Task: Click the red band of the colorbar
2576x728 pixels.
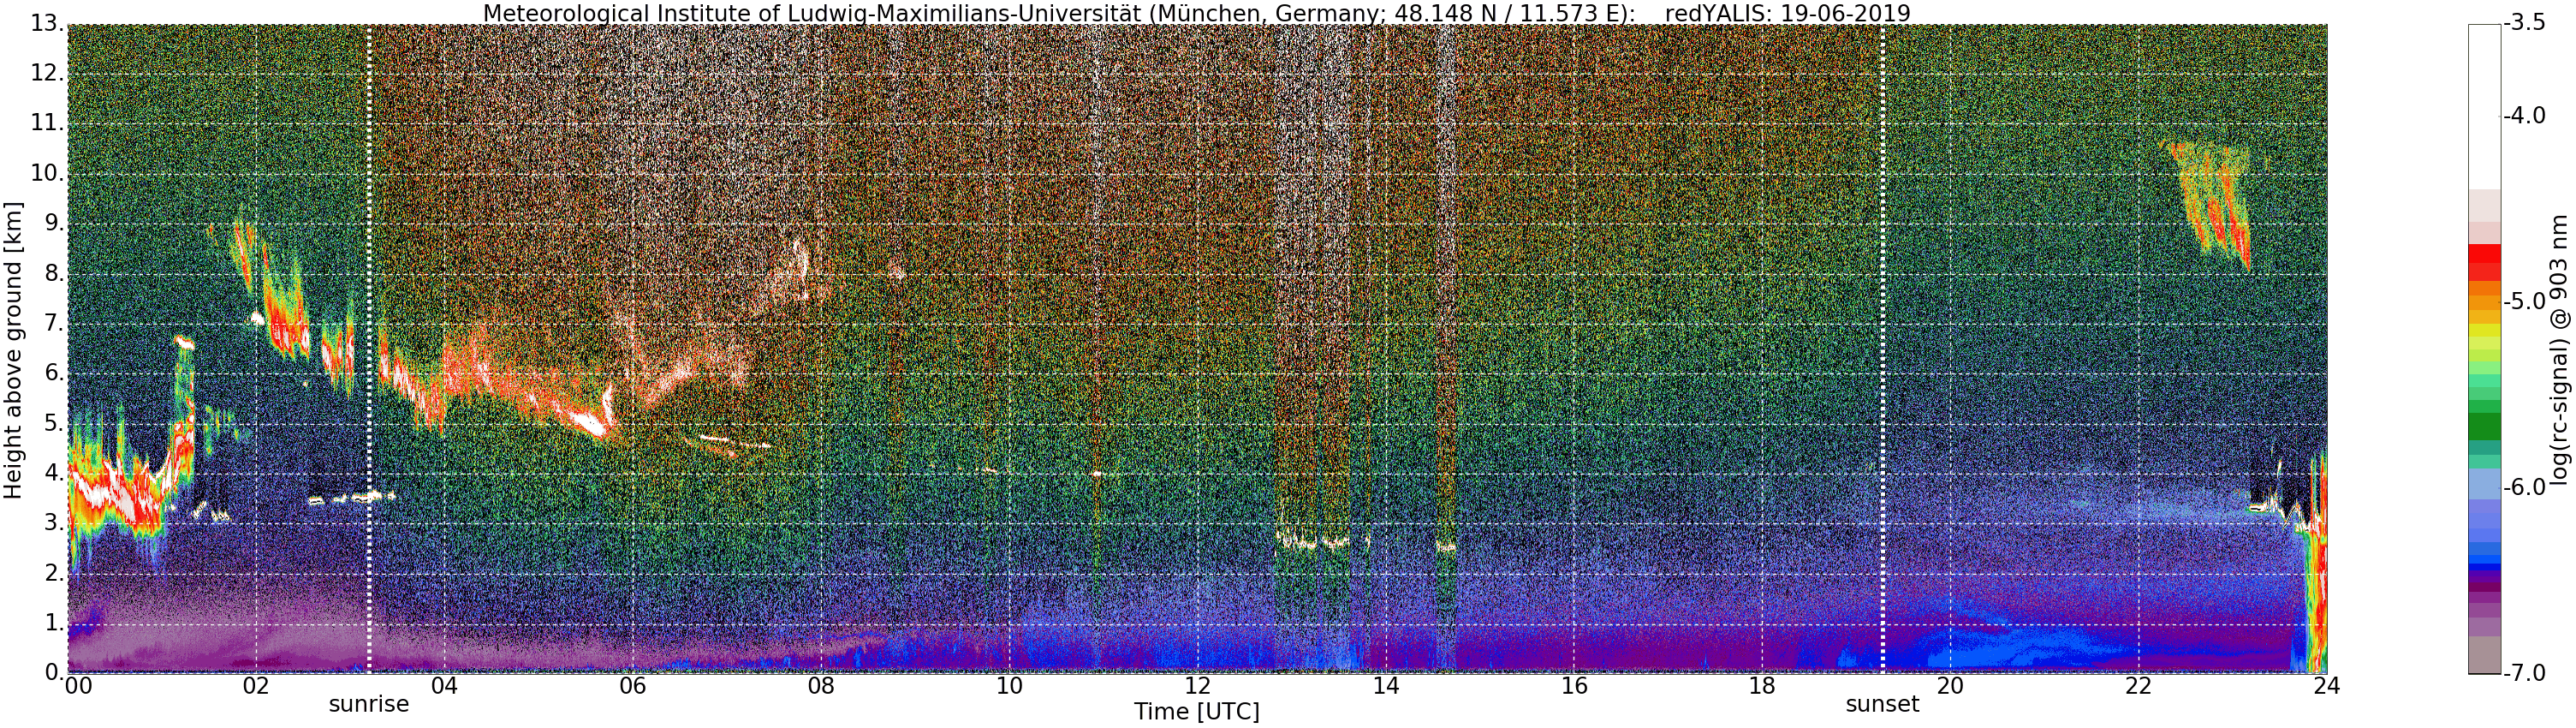Action: [2484, 262]
